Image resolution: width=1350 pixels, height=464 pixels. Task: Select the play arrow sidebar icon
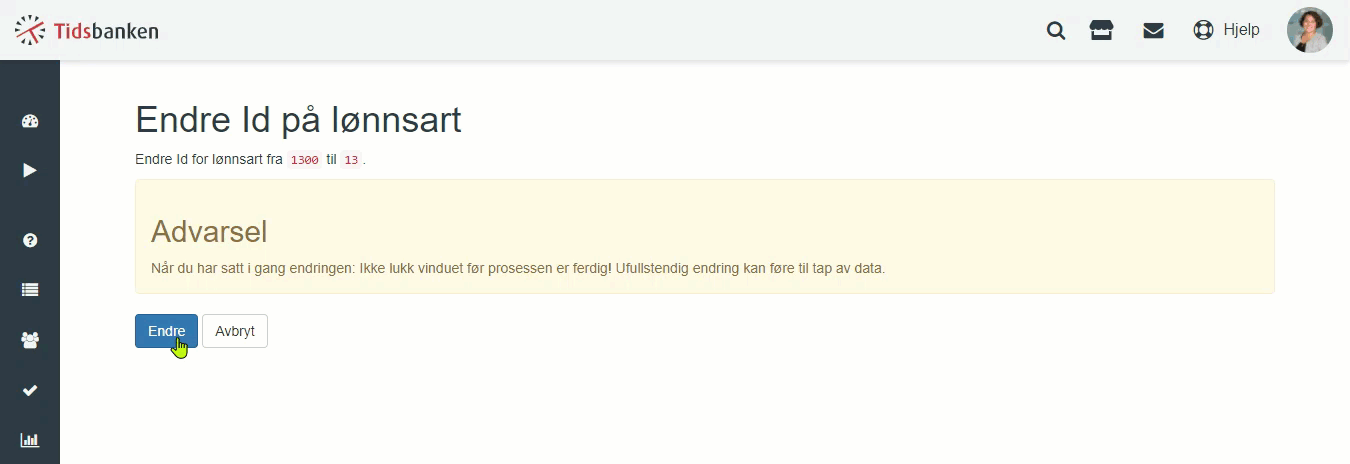pos(30,170)
